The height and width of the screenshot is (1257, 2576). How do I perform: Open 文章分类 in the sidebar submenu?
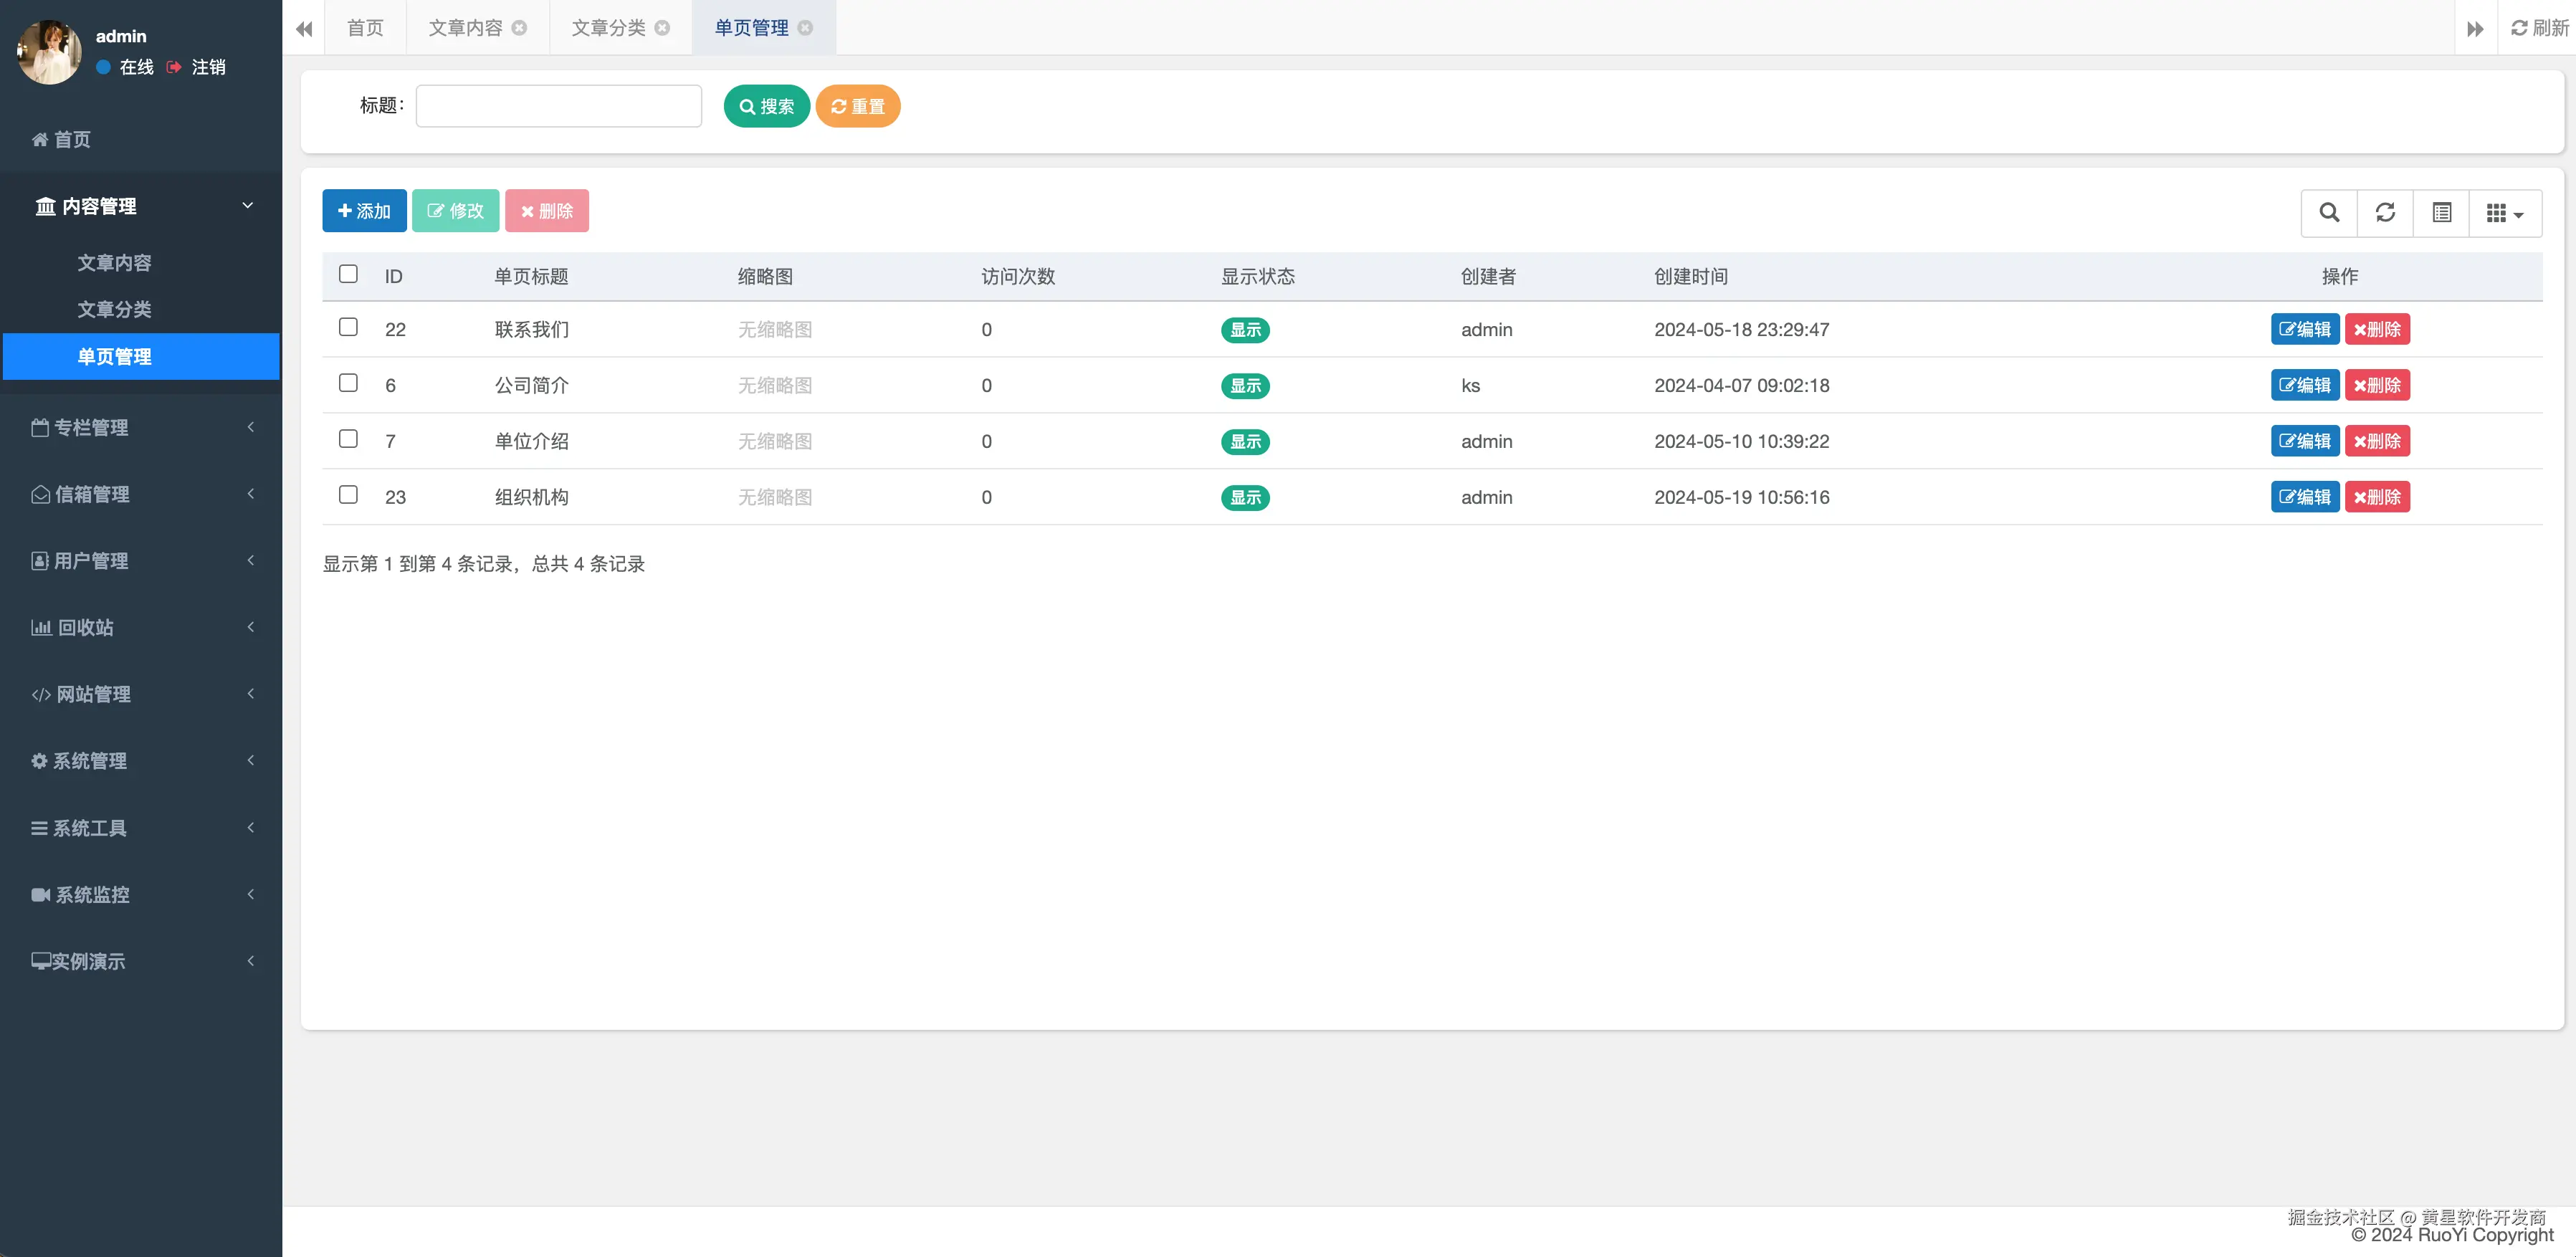(x=114, y=309)
